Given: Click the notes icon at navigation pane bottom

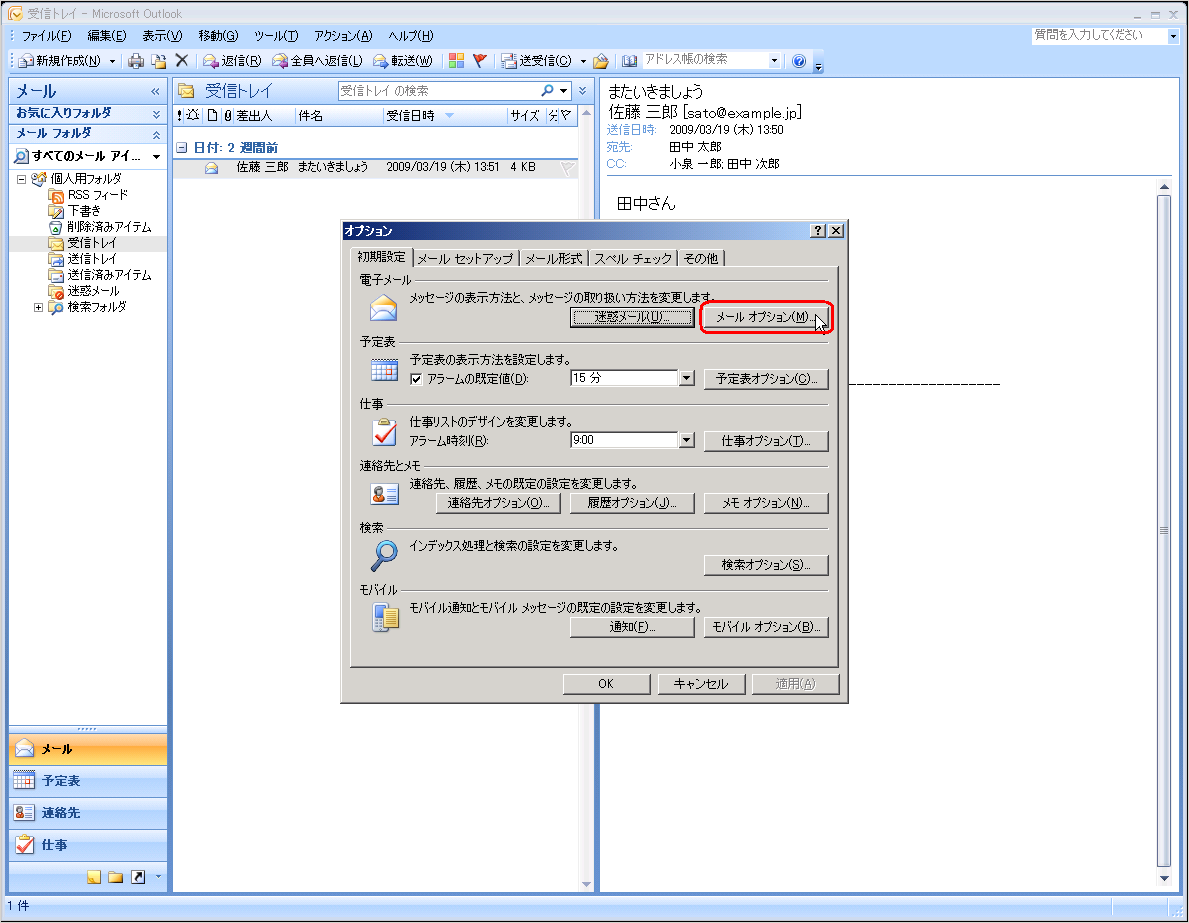Looking at the screenshot, I should click(x=94, y=877).
